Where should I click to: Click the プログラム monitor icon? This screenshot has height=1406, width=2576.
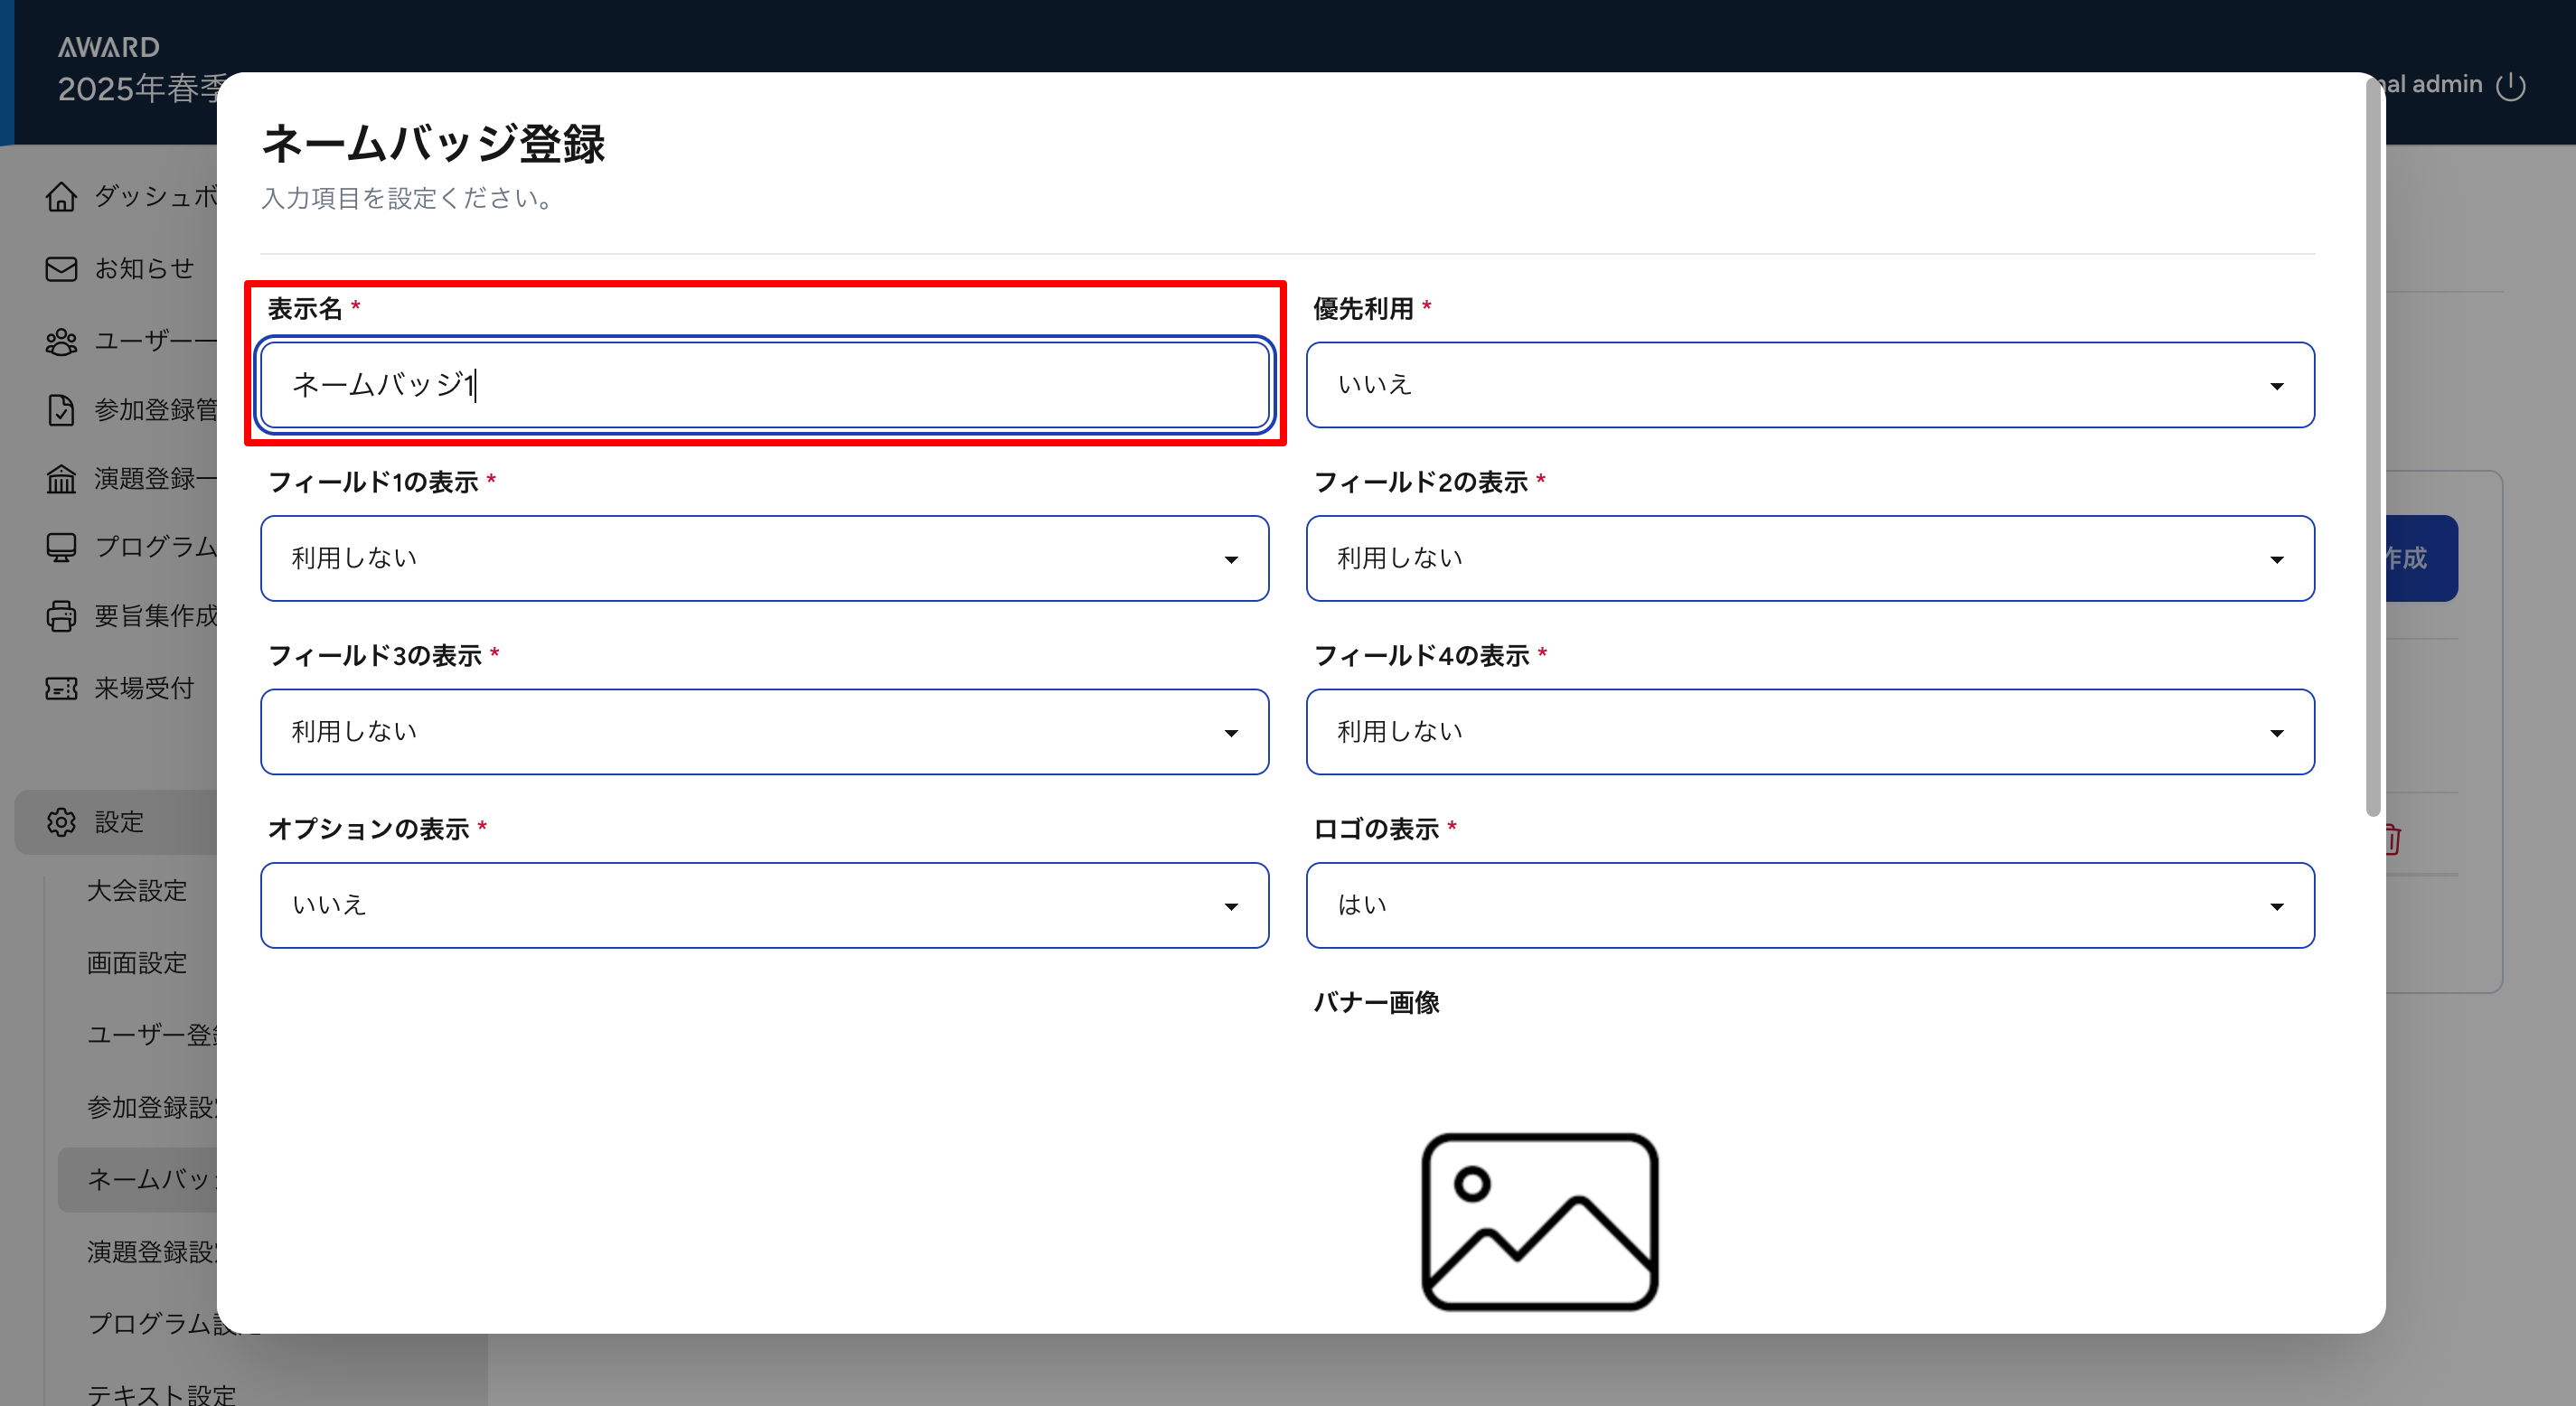point(61,547)
